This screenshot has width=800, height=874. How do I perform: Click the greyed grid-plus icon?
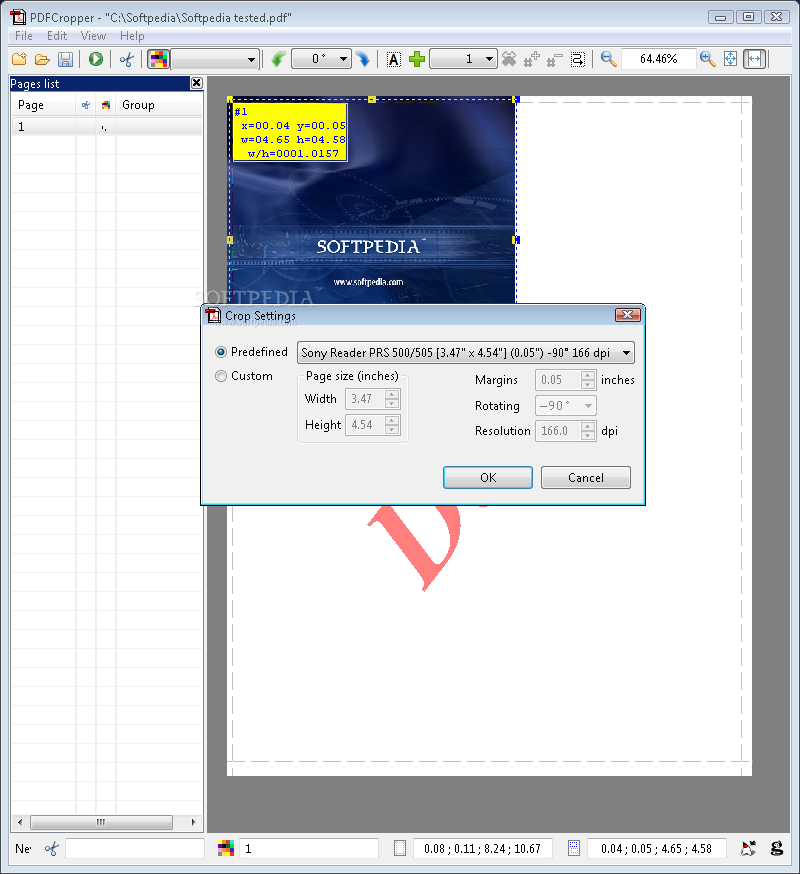(x=532, y=59)
